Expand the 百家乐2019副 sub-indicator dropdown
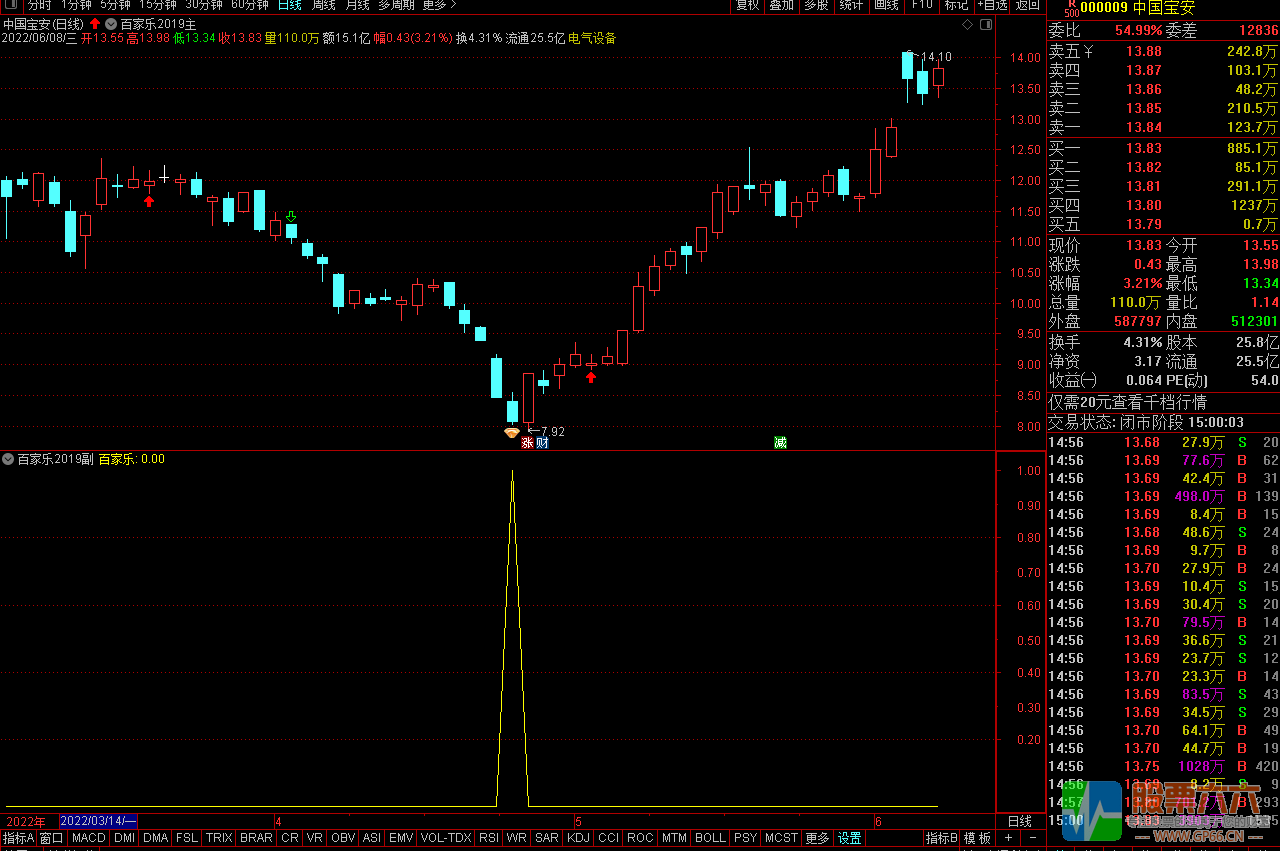The image size is (1280, 851). pos(8,459)
